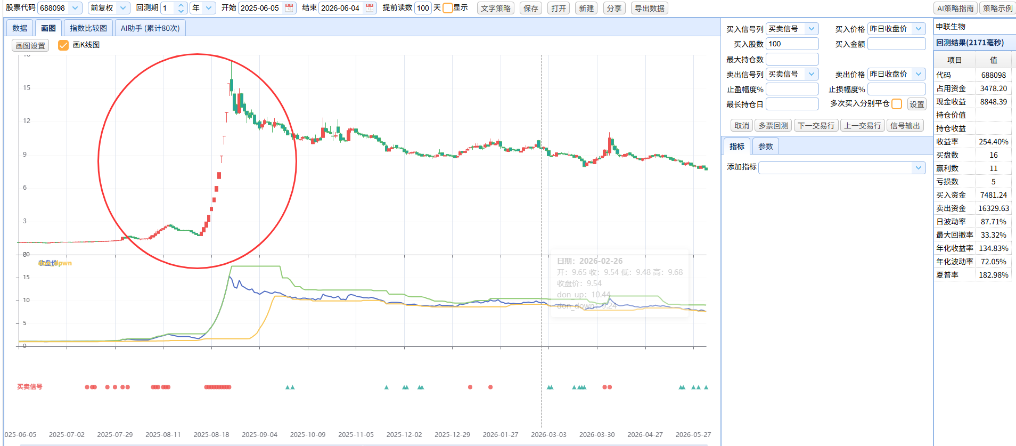
Task: Click the 保存 button
Action: point(530,8)
